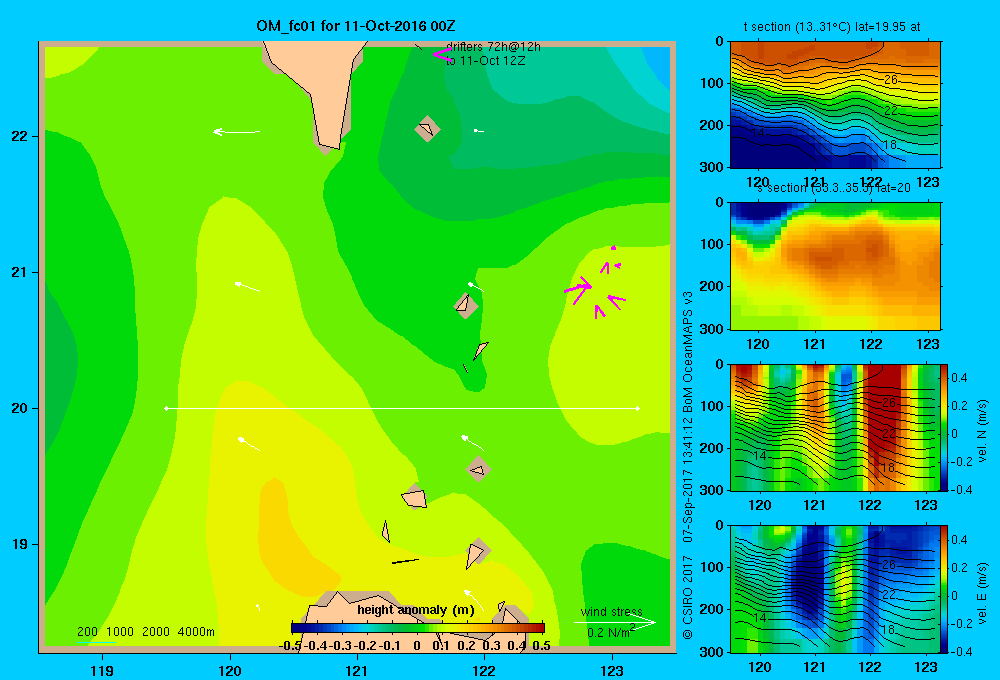The width and height of the screenshot is (1000, 680).
Task: Click the depth label "200" of the t section
Action: click(x=711, y=125)
